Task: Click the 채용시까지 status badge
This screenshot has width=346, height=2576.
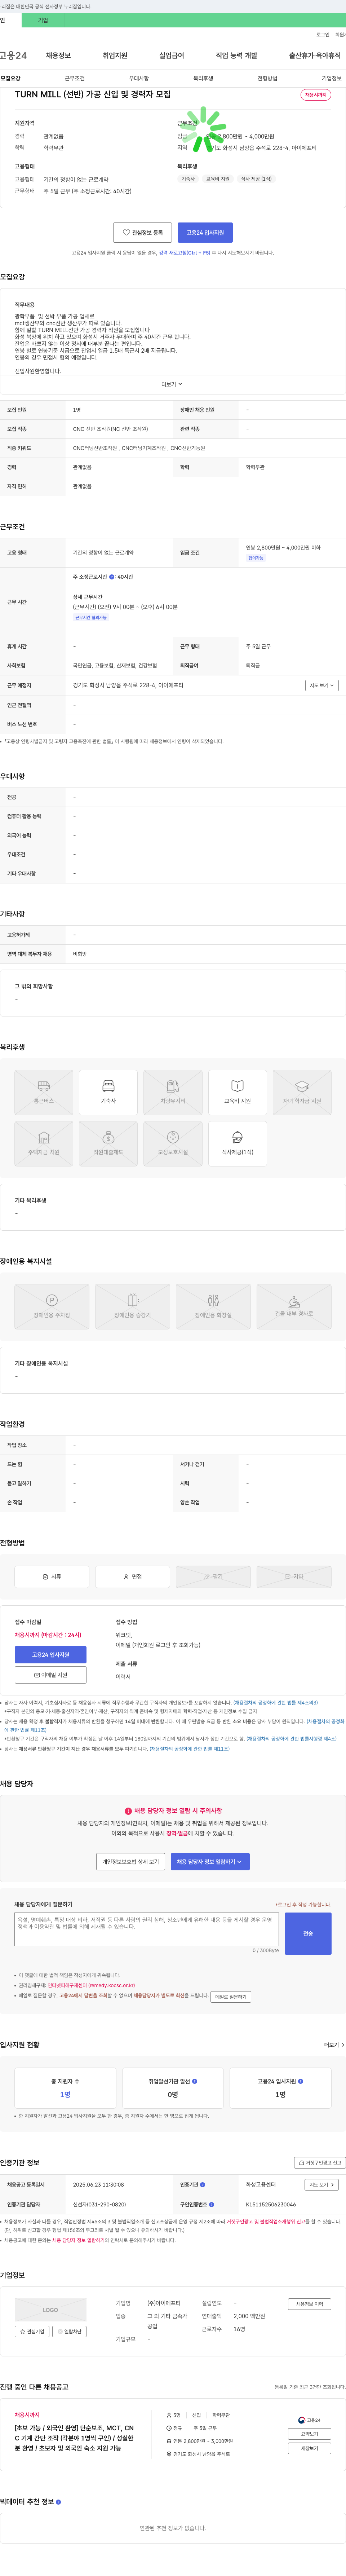Action: point(316,95)
